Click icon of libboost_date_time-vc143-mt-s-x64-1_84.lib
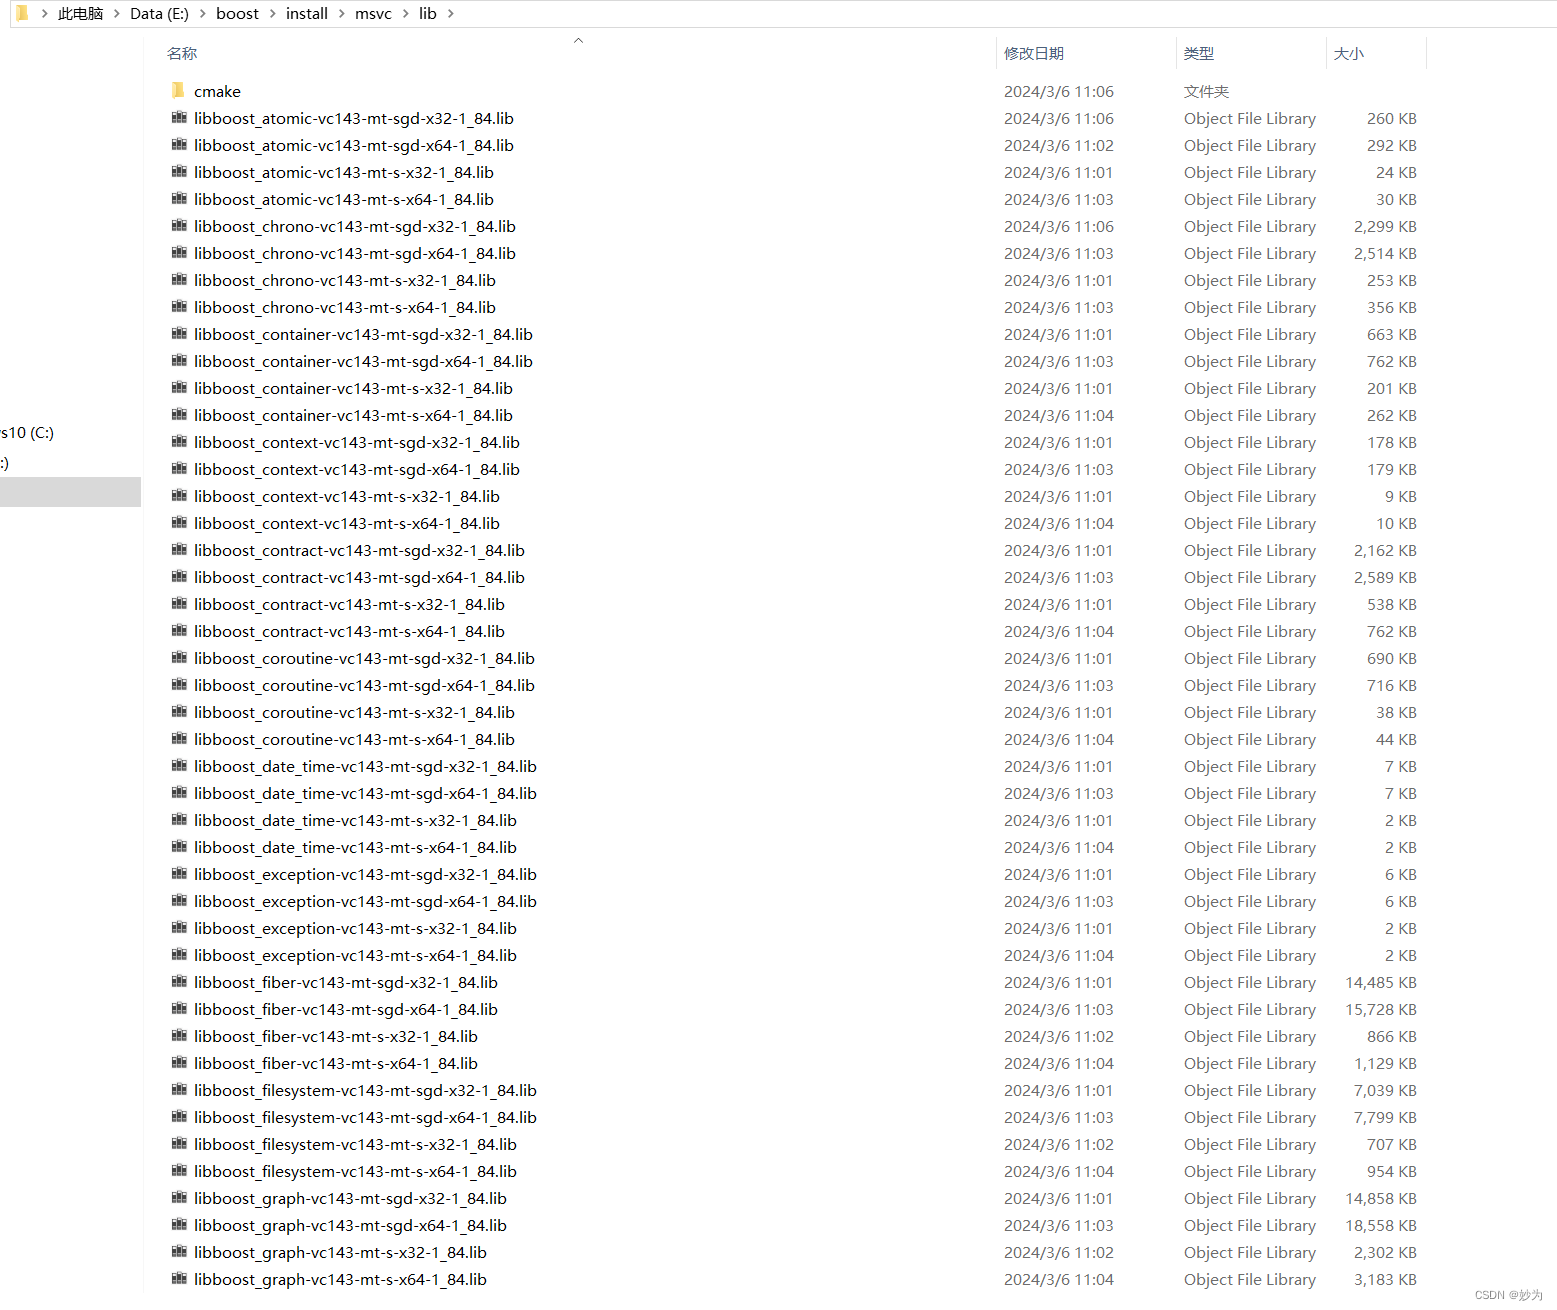The width and height of the screenshot is (1557, 1310). [x=179, y=846]
